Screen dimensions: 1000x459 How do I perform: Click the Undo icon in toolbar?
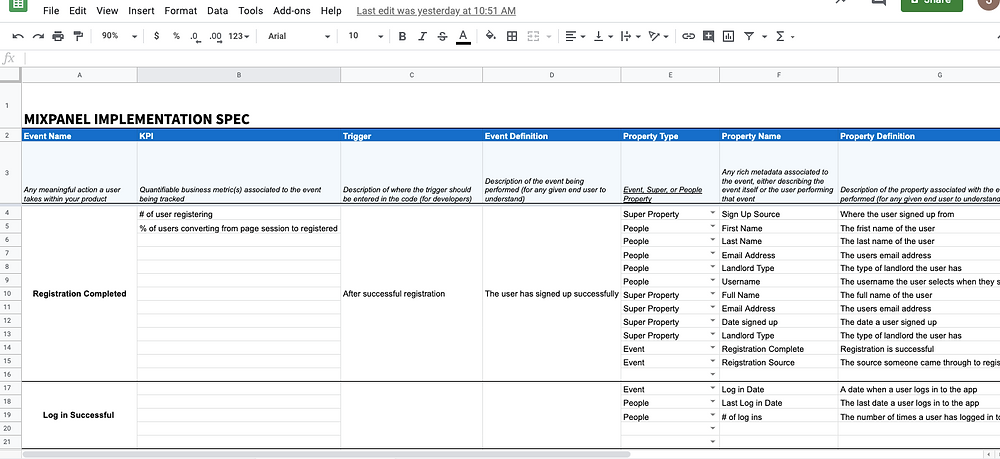pos(18,36)
